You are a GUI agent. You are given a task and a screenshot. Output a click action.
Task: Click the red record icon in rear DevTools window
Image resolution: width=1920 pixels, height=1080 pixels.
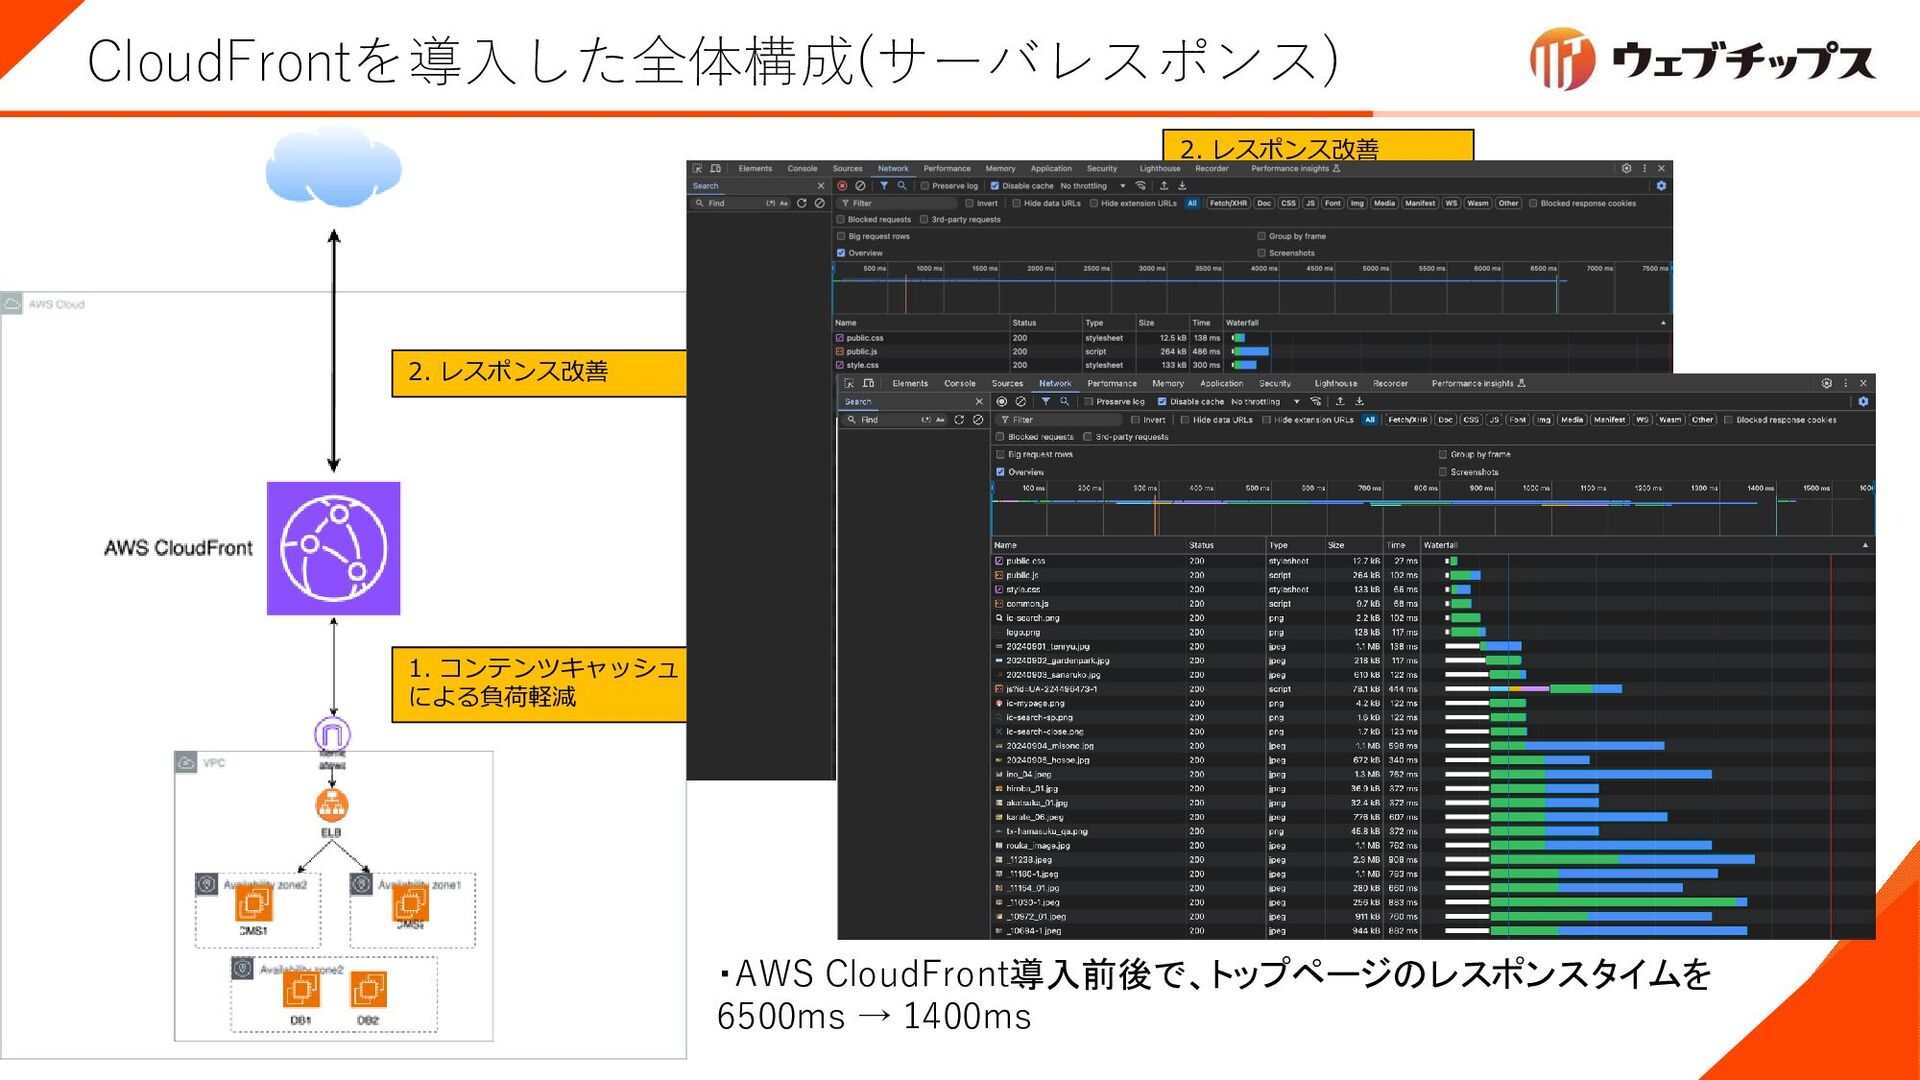pyautogui.click(x=842, y=186)
